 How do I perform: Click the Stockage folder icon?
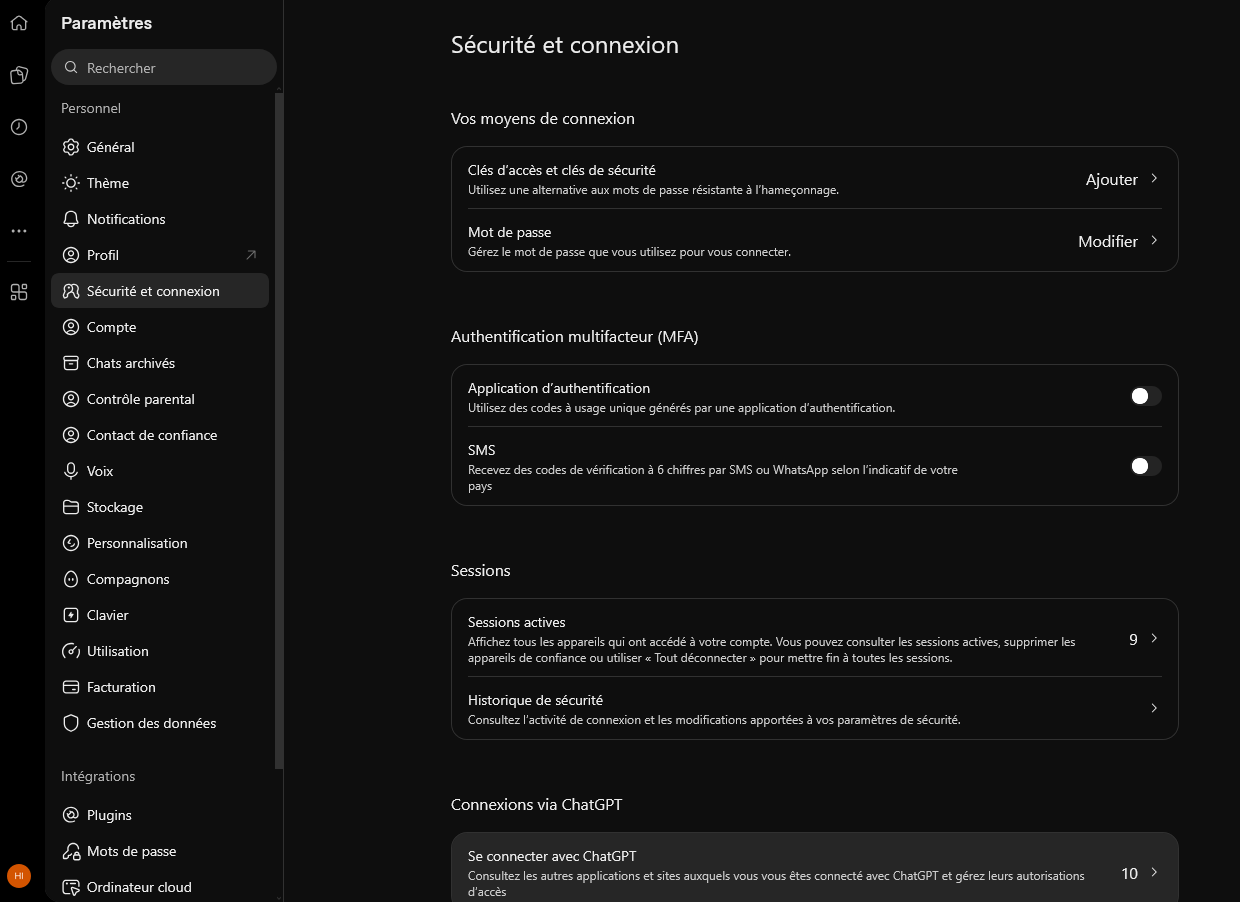[x=71, y=507]
